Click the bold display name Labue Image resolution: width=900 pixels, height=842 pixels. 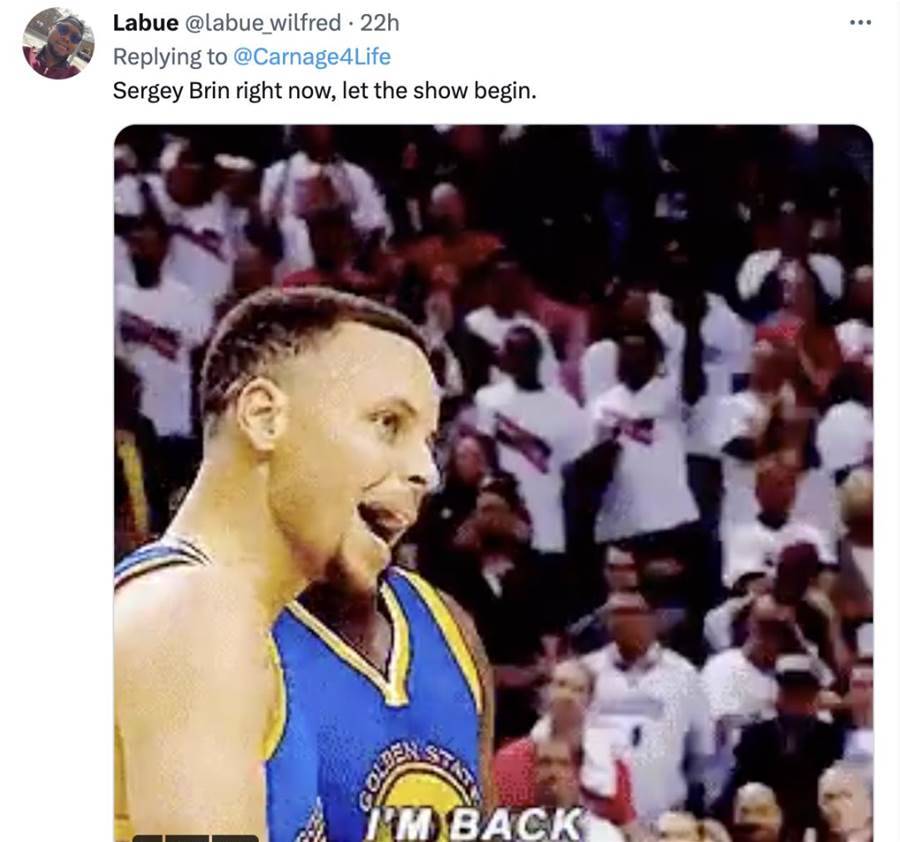pos(145,23)
